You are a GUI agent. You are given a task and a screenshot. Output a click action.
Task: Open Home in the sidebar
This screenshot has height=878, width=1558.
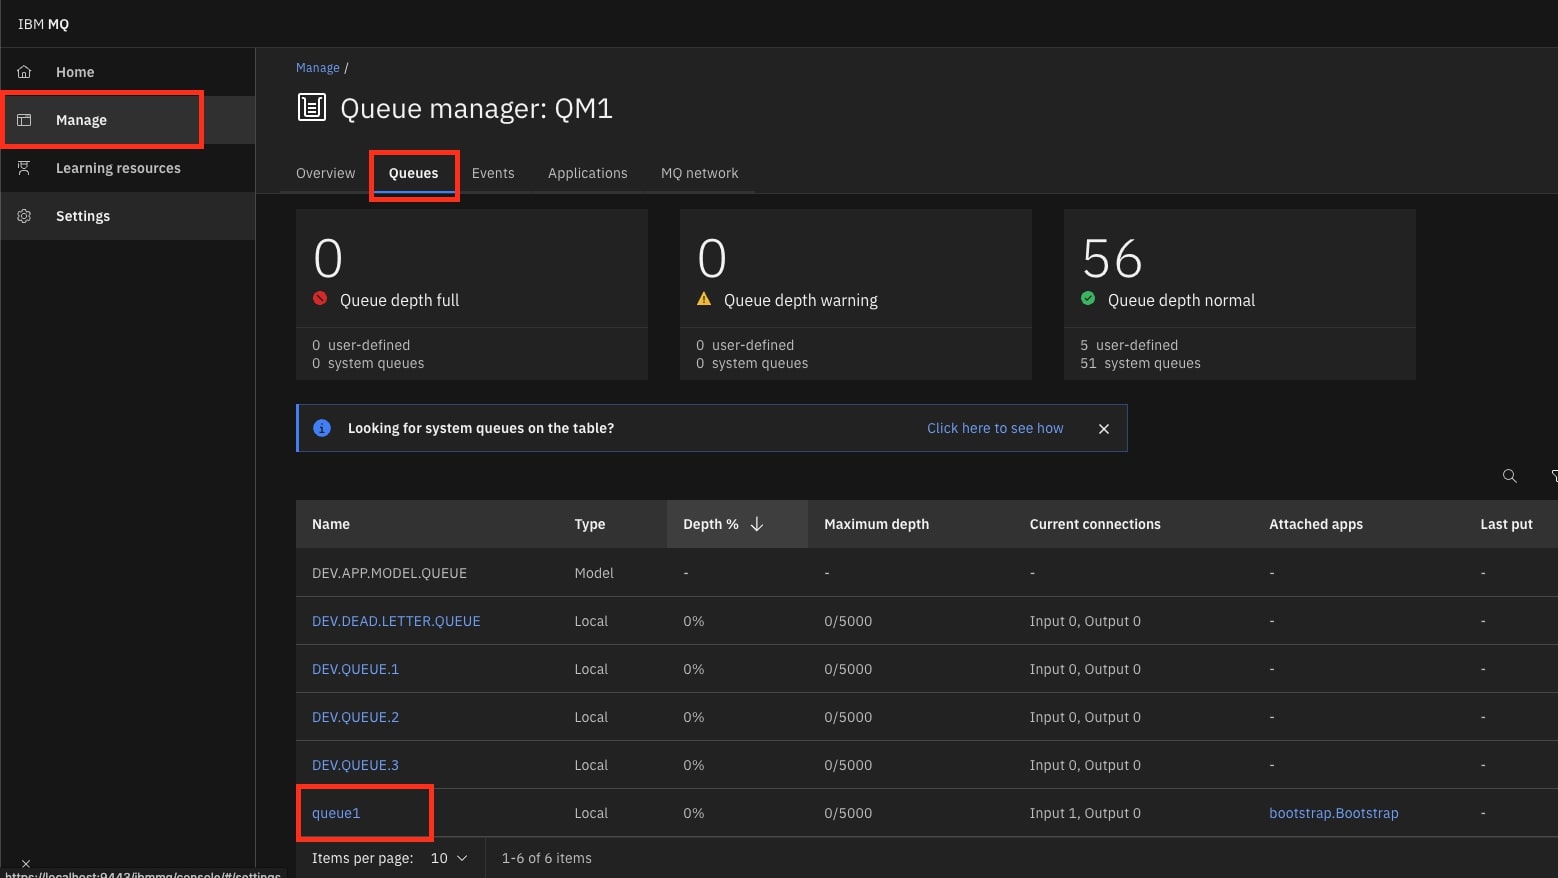tap(128, 72)
